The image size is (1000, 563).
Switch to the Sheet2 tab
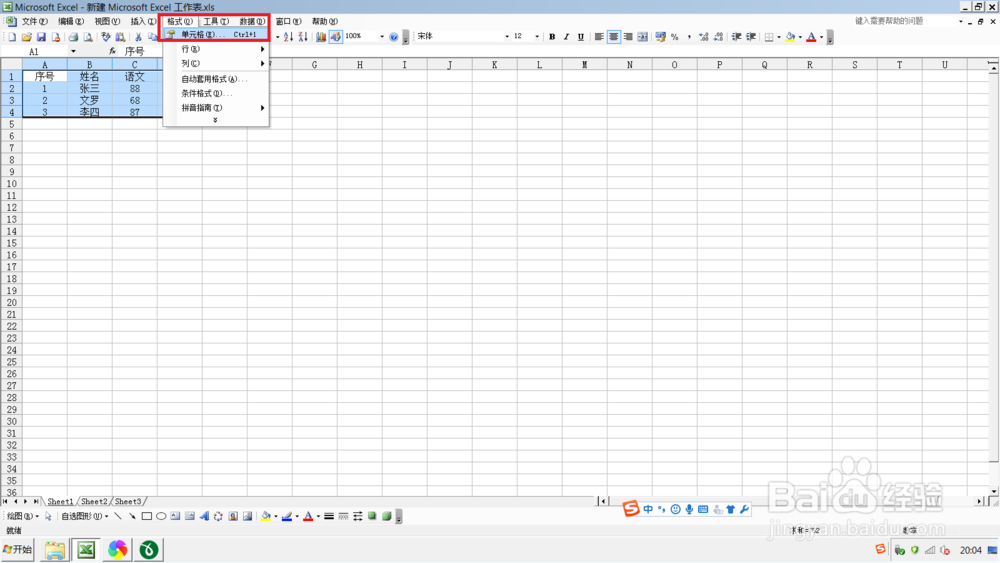tap(94, 502)
